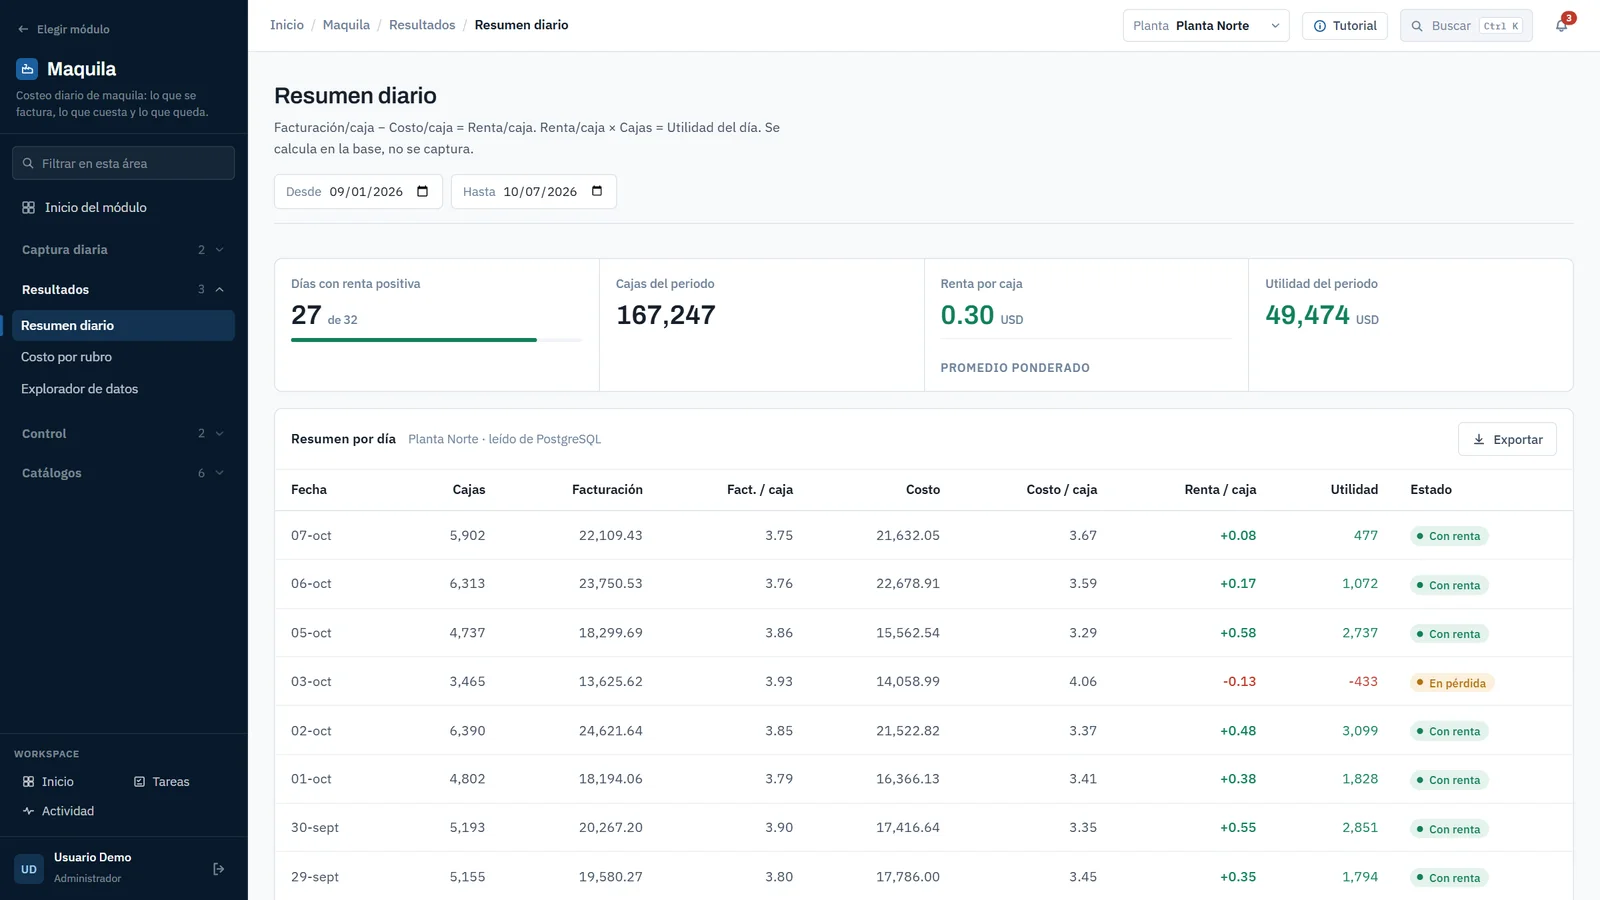
Task: Open the Planta Norte plant dropdown
Action: [x=1206, y=26]
